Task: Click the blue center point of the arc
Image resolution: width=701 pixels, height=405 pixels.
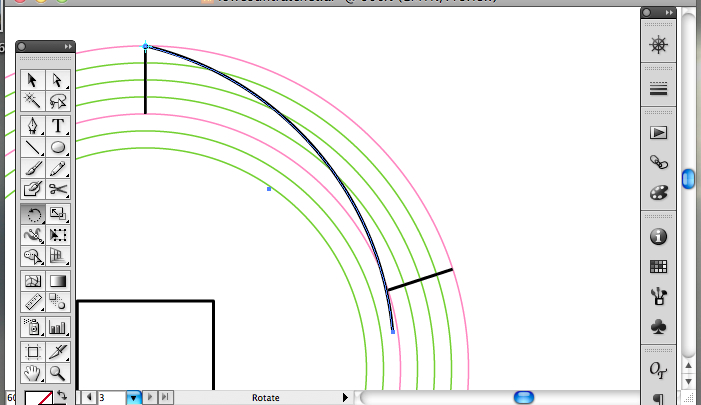Action: pos(269,189)
